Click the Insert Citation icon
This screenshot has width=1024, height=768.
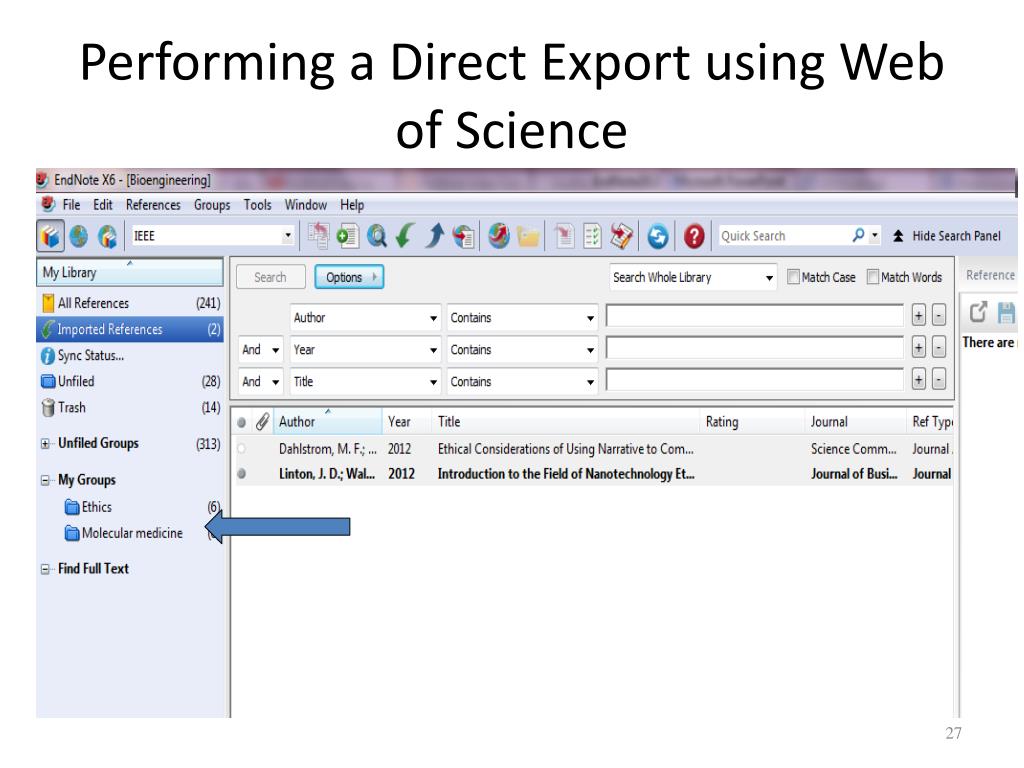pos(564,236)
